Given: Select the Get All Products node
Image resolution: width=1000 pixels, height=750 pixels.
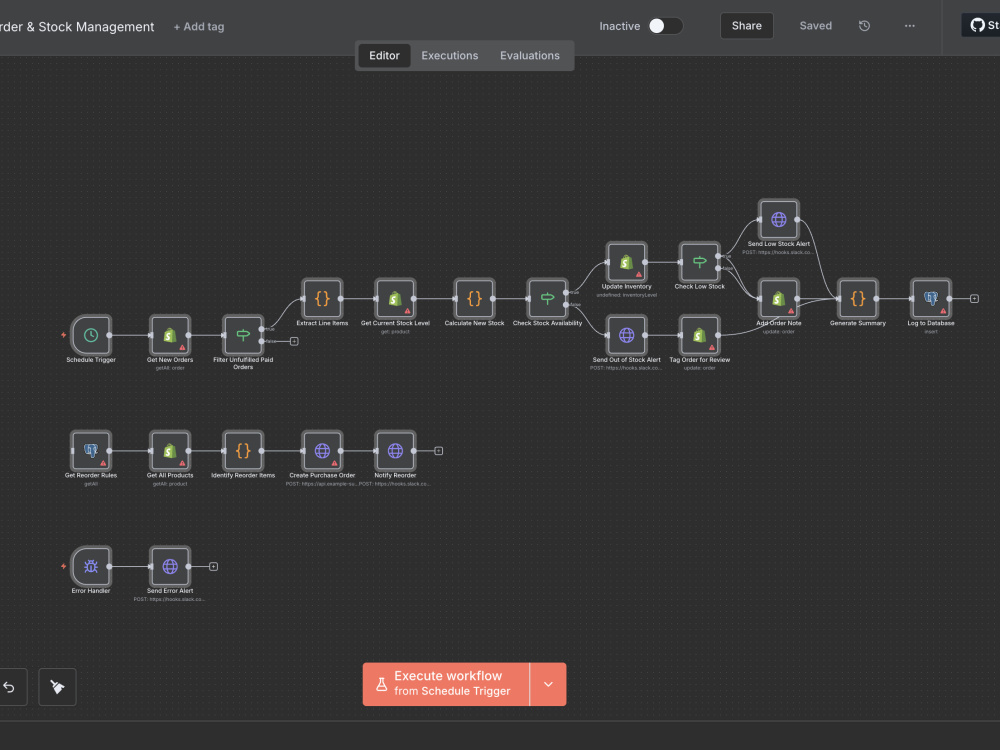Looking at the screenshot, I should pyautogui.click(x=170, y=451).
